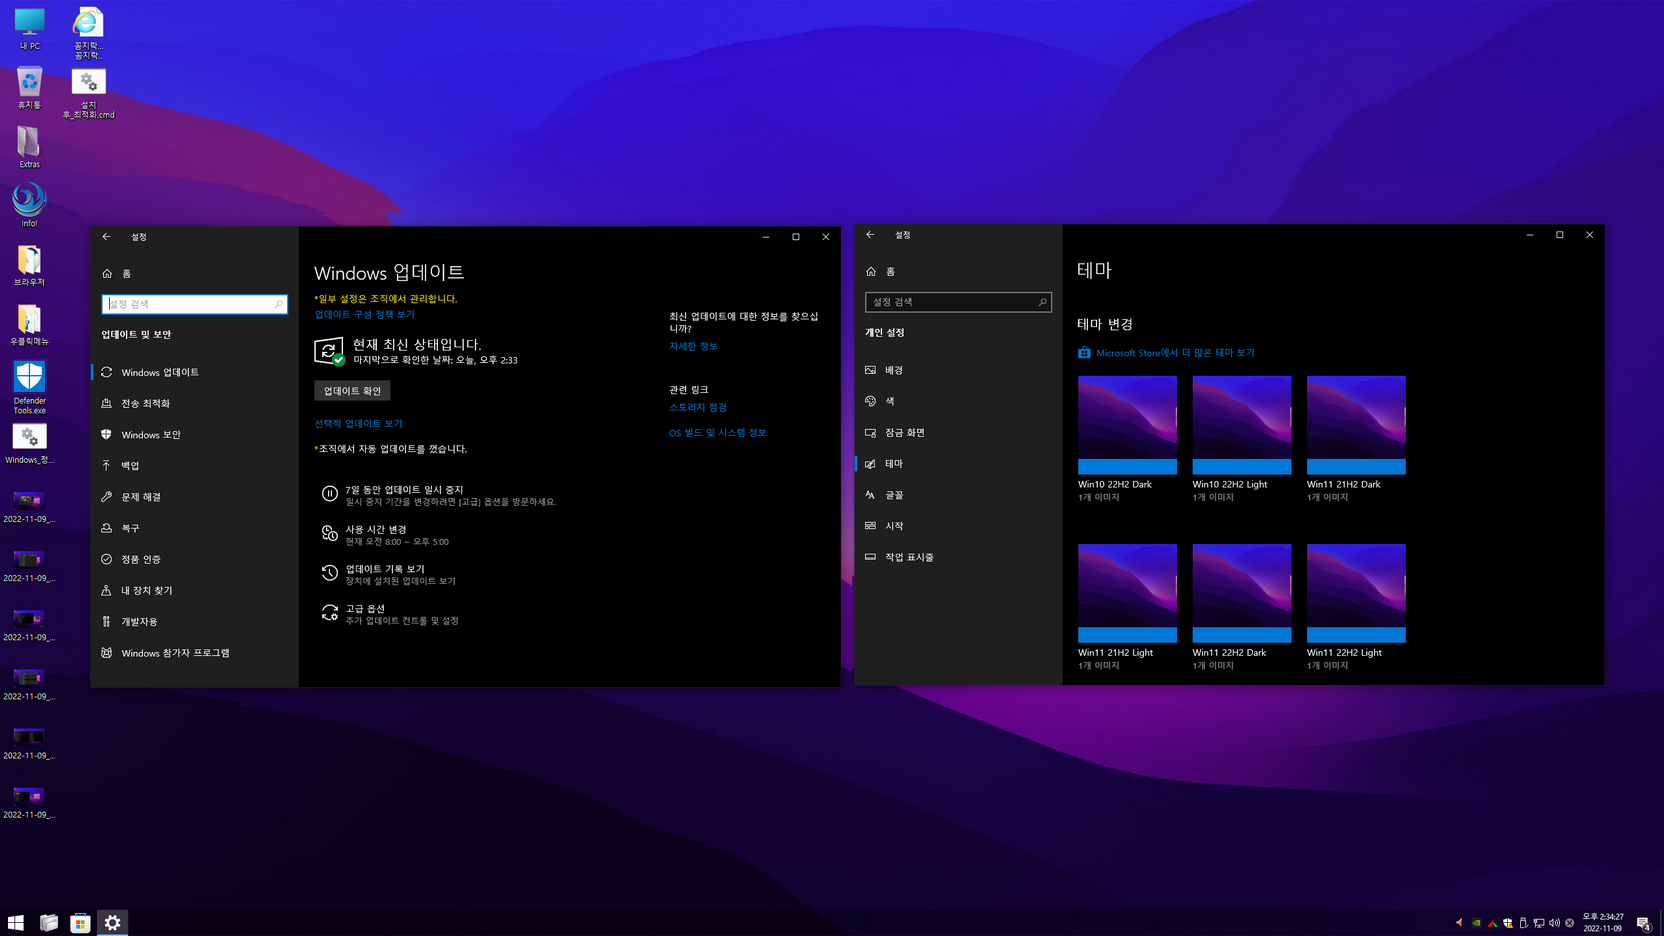Open the 휴지통 recycle bin icon
The height and width of the screenshot is (936, 1664).
[x=29, y=87]
